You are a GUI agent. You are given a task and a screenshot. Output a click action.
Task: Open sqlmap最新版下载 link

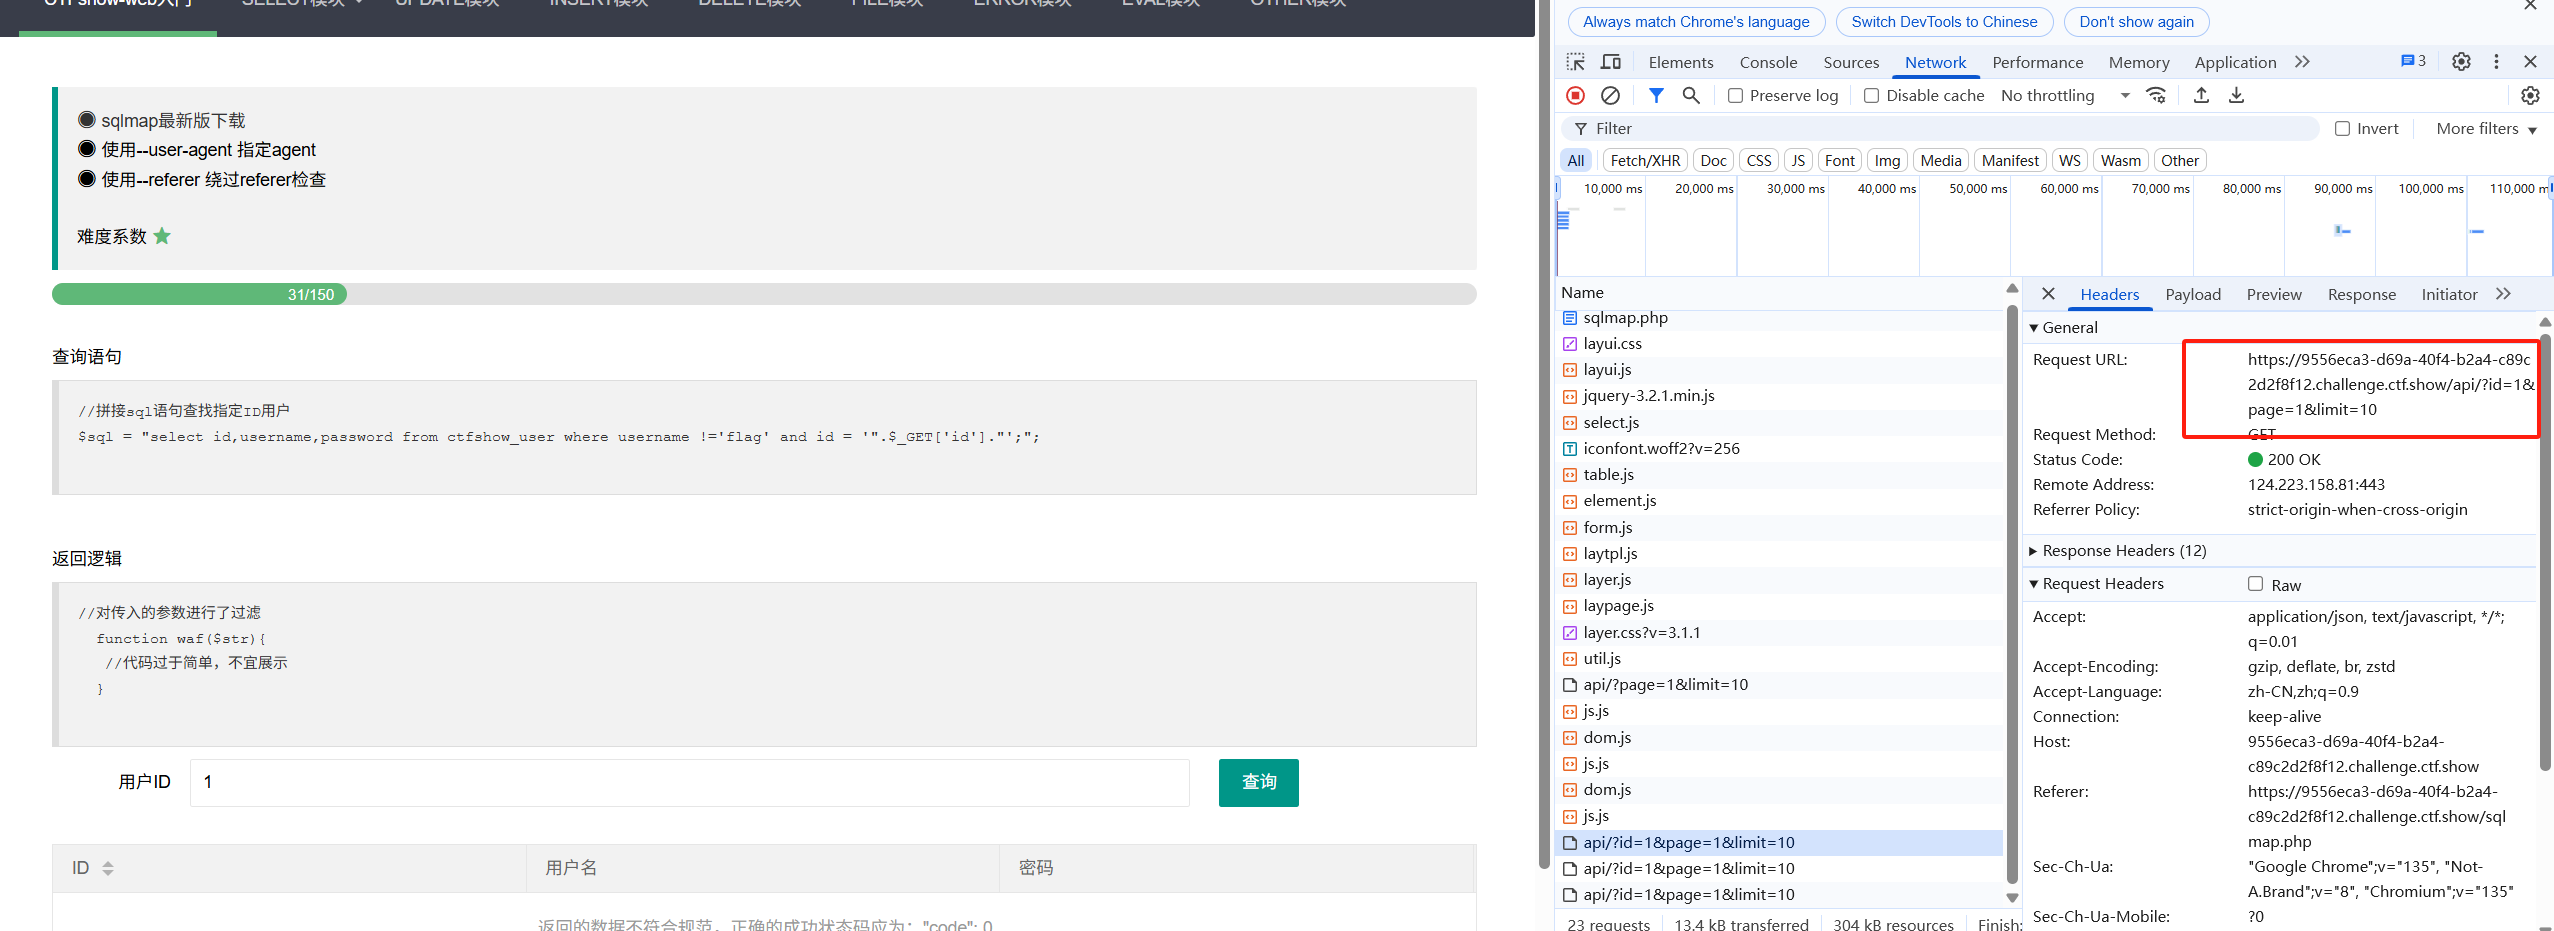tap(173, 120)
